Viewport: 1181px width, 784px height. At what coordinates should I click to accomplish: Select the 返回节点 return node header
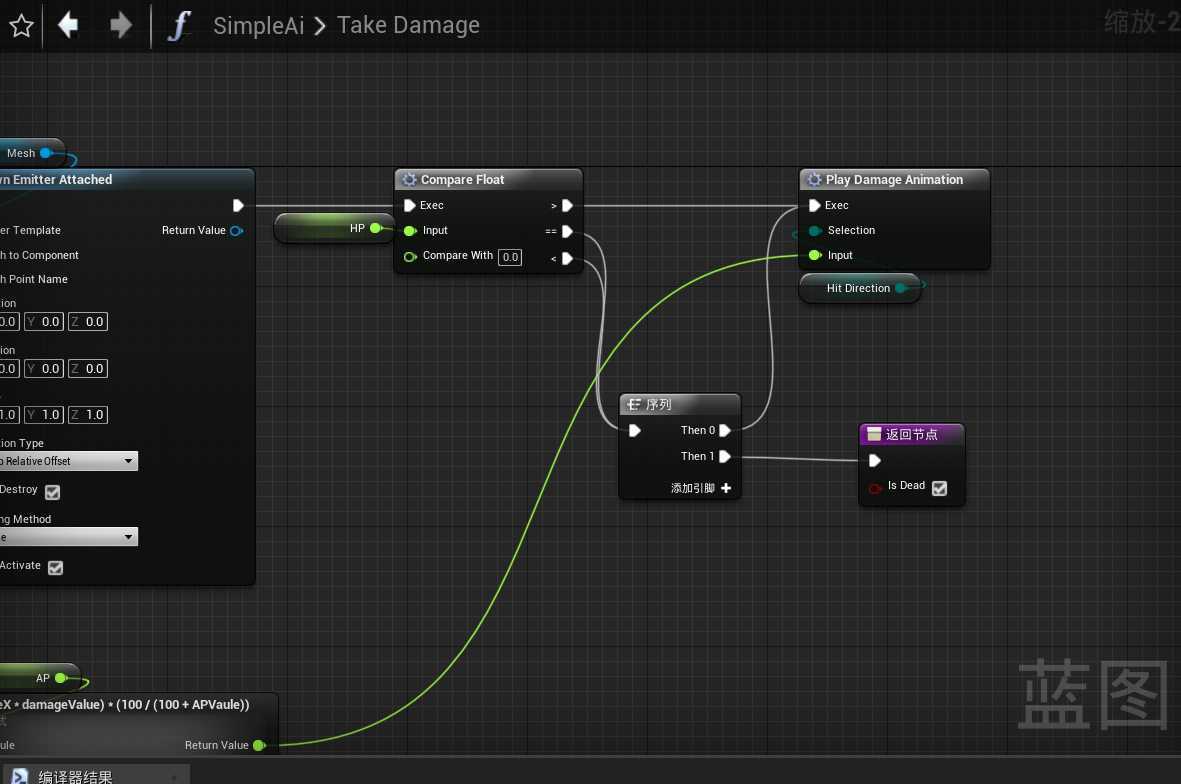(x=911, y=434)
